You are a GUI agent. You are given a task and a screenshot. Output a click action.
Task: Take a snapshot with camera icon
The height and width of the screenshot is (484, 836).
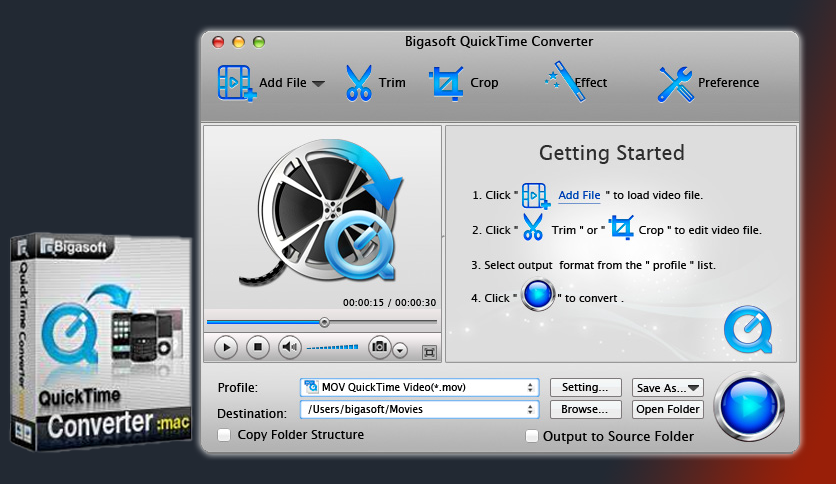pyautogui.click(x=380, y=347)
